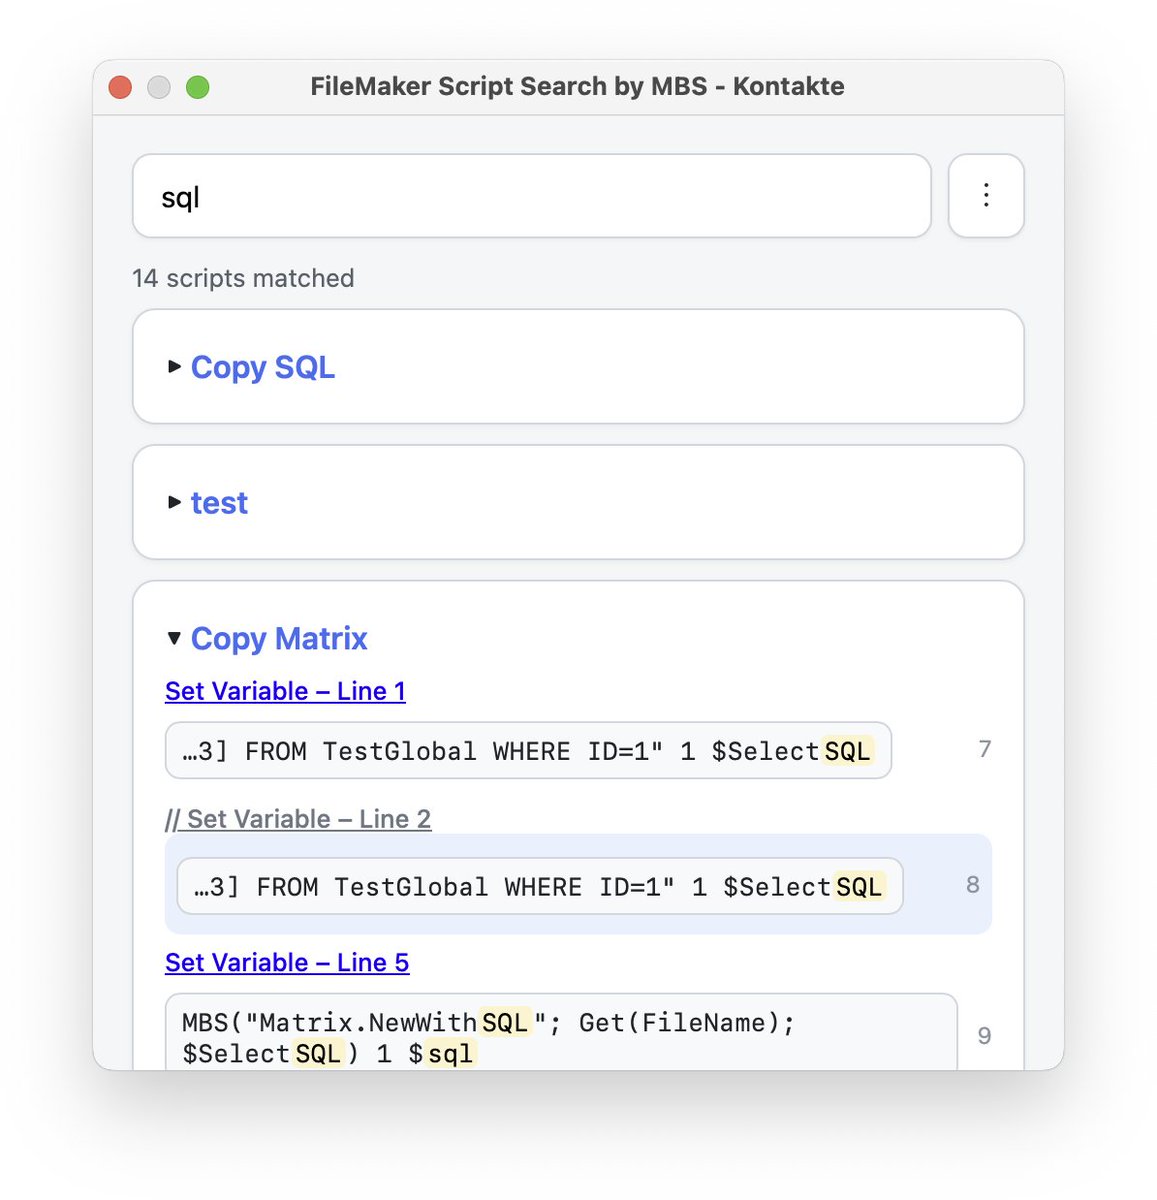Expand the Copy SQL script results
The image size is (1157, 1200).
(x=174, y=367)
